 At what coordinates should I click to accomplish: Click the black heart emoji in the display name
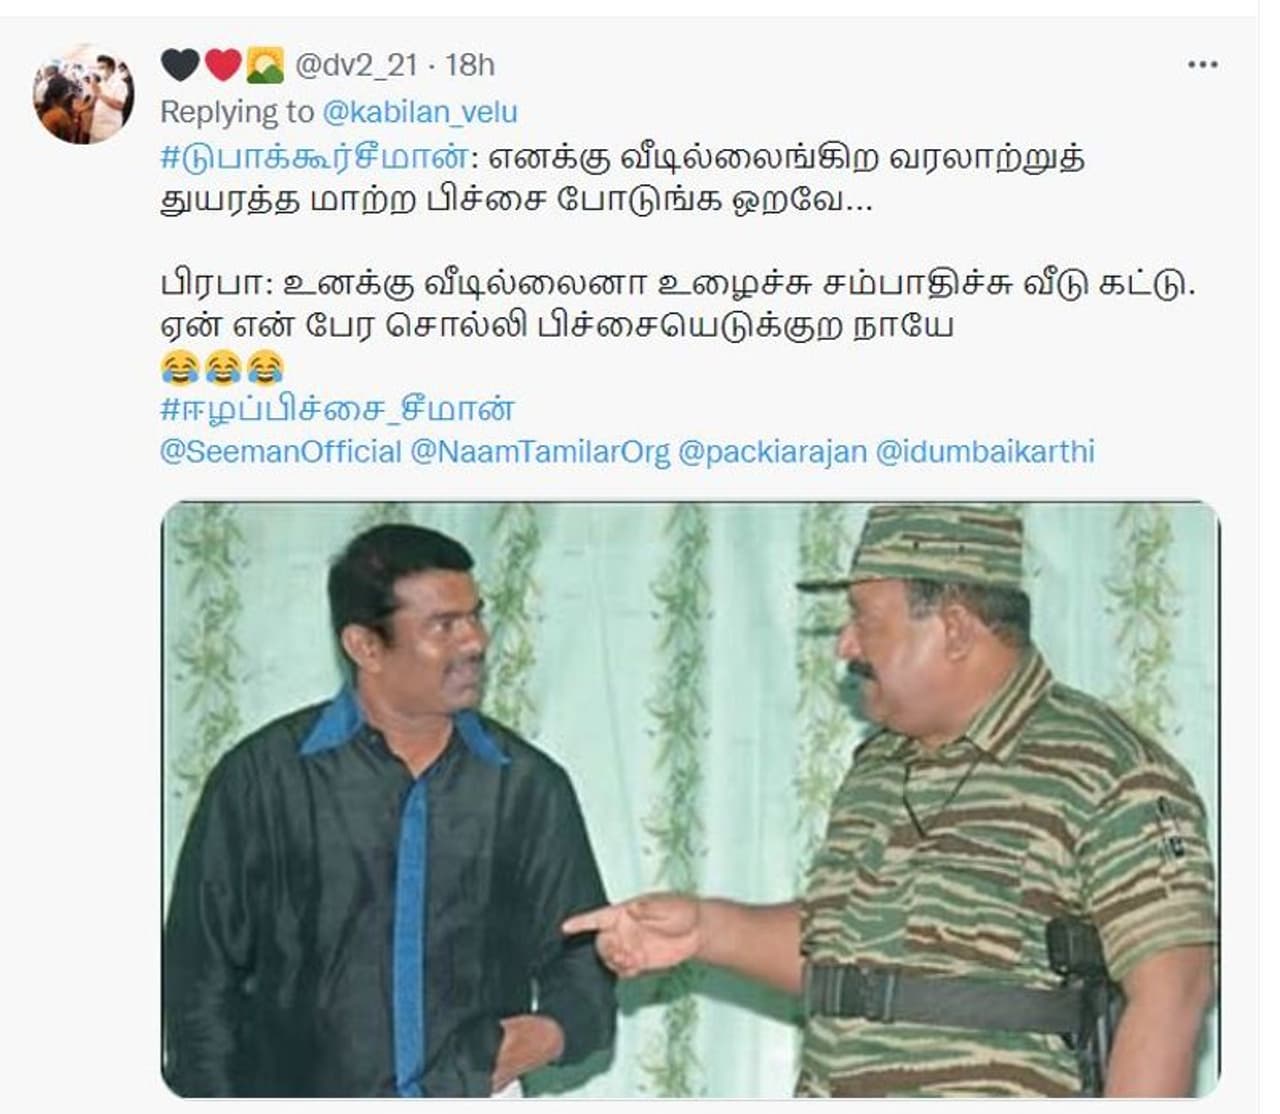click(180, 65)
